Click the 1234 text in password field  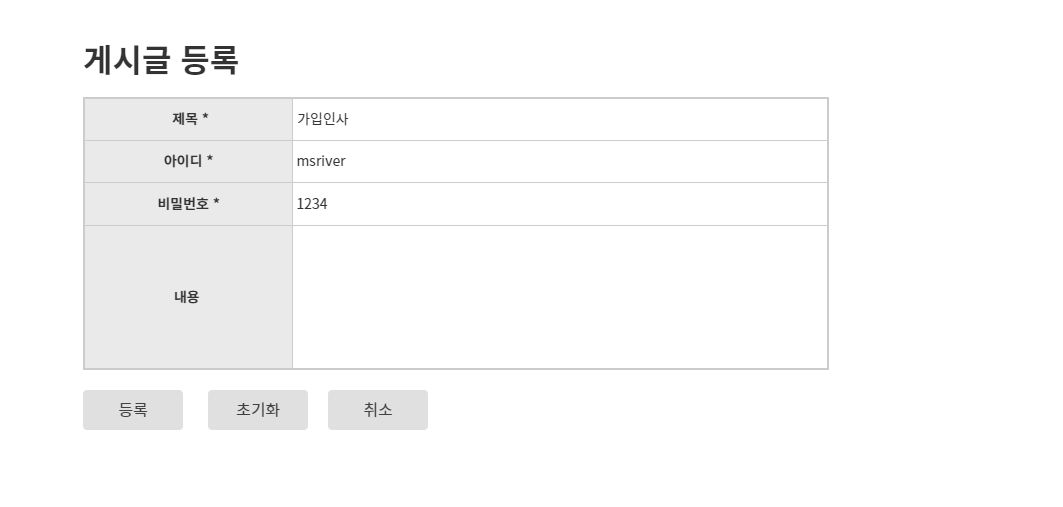[x=312, y=204]
